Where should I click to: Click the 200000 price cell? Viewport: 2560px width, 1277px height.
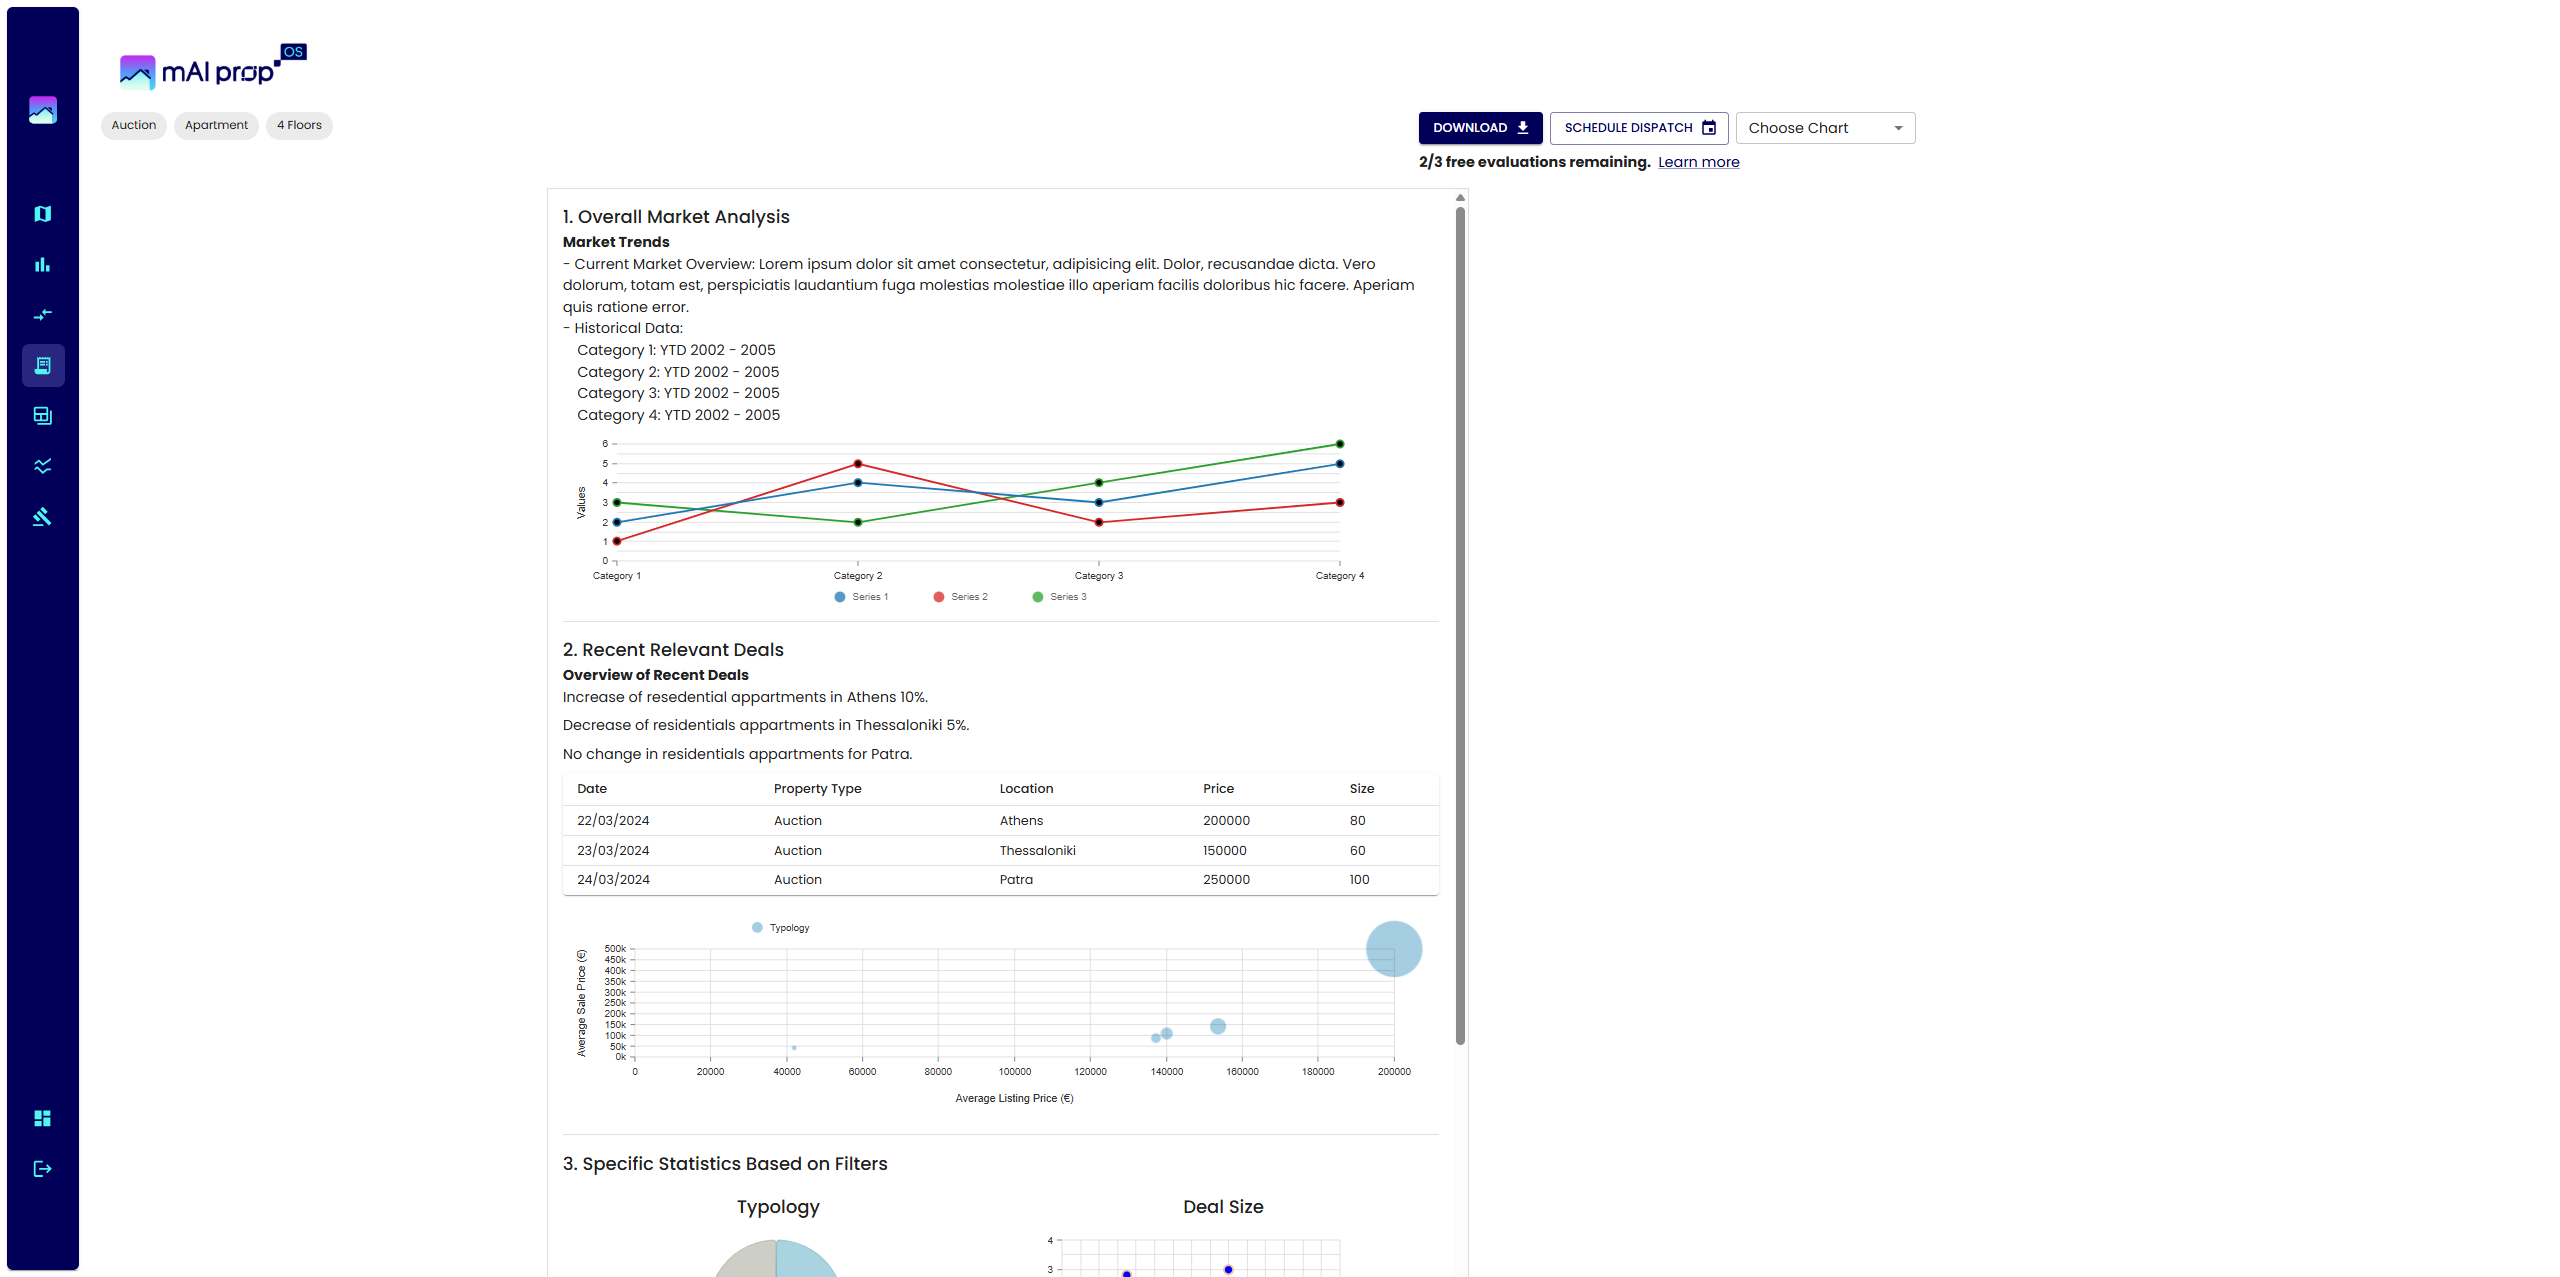(x=1226, y=821)
